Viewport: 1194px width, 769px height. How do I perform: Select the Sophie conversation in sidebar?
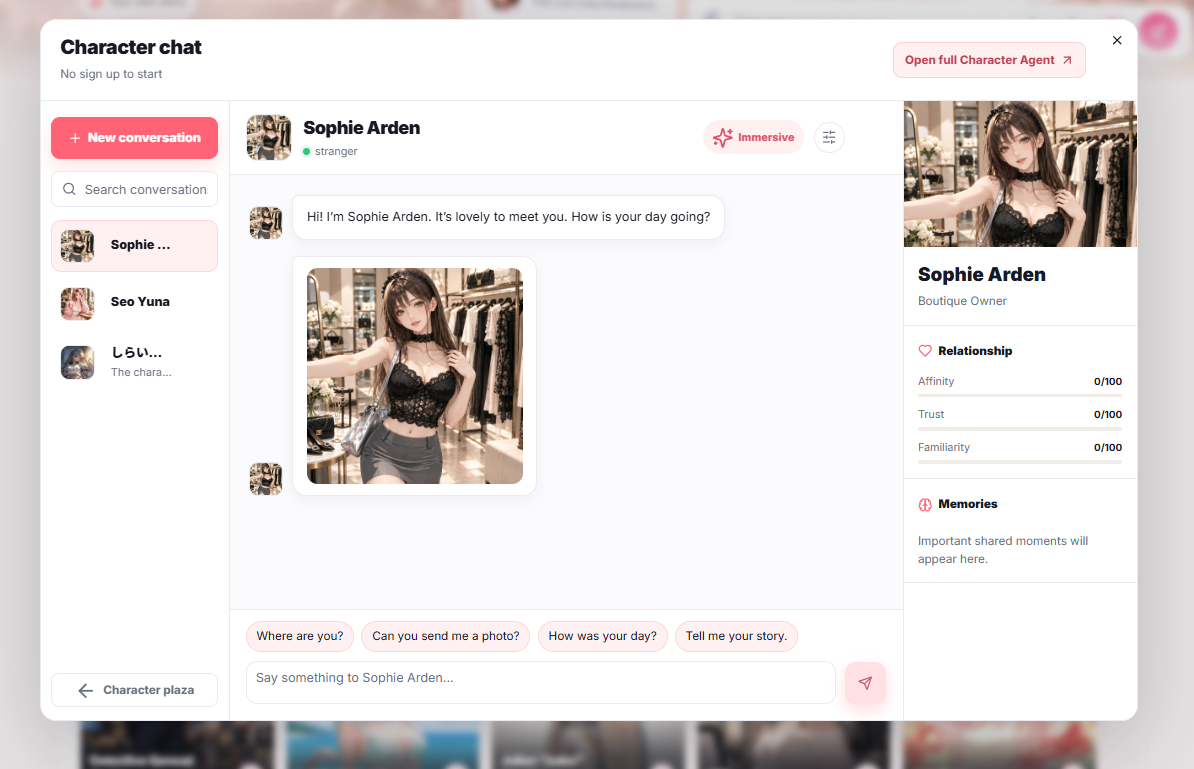(x=134, y=246)
